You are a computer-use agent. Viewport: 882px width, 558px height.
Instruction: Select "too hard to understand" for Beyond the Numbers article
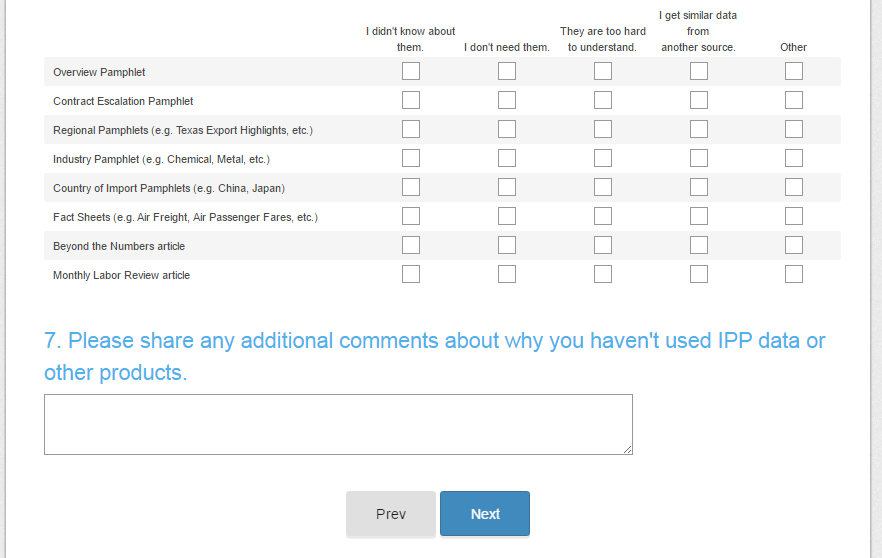603,245
